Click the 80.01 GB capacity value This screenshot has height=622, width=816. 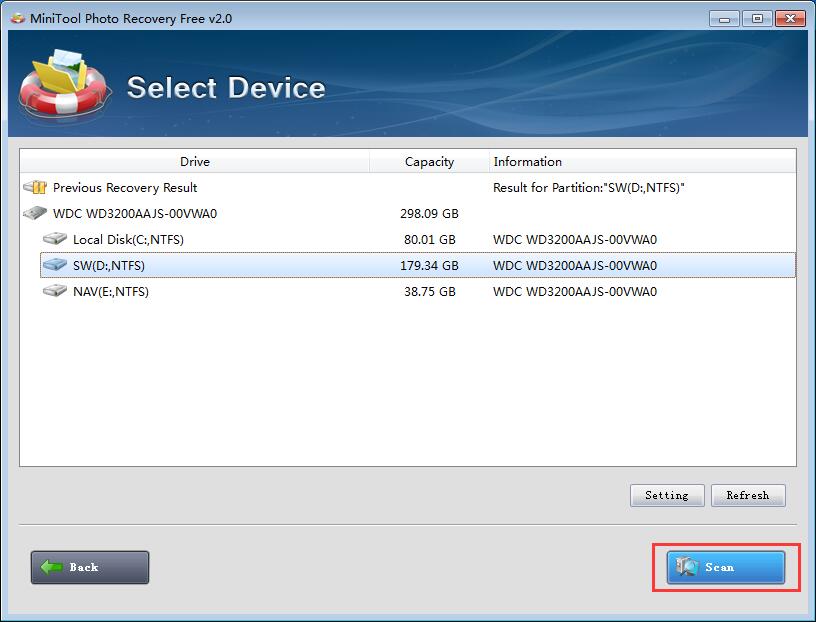[429, 239]
